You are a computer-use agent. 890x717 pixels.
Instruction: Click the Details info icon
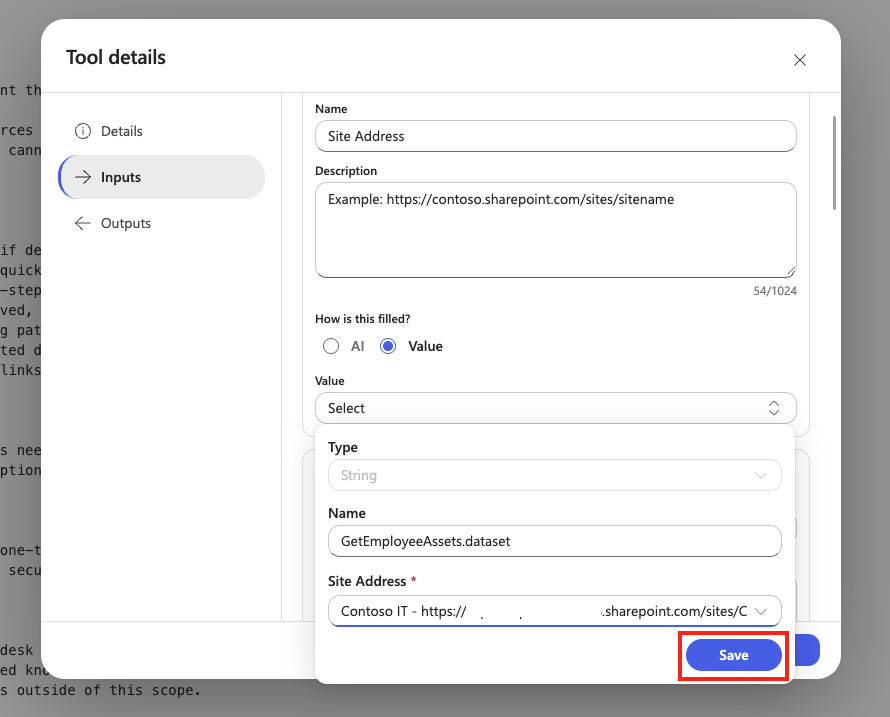coord(83,131)
